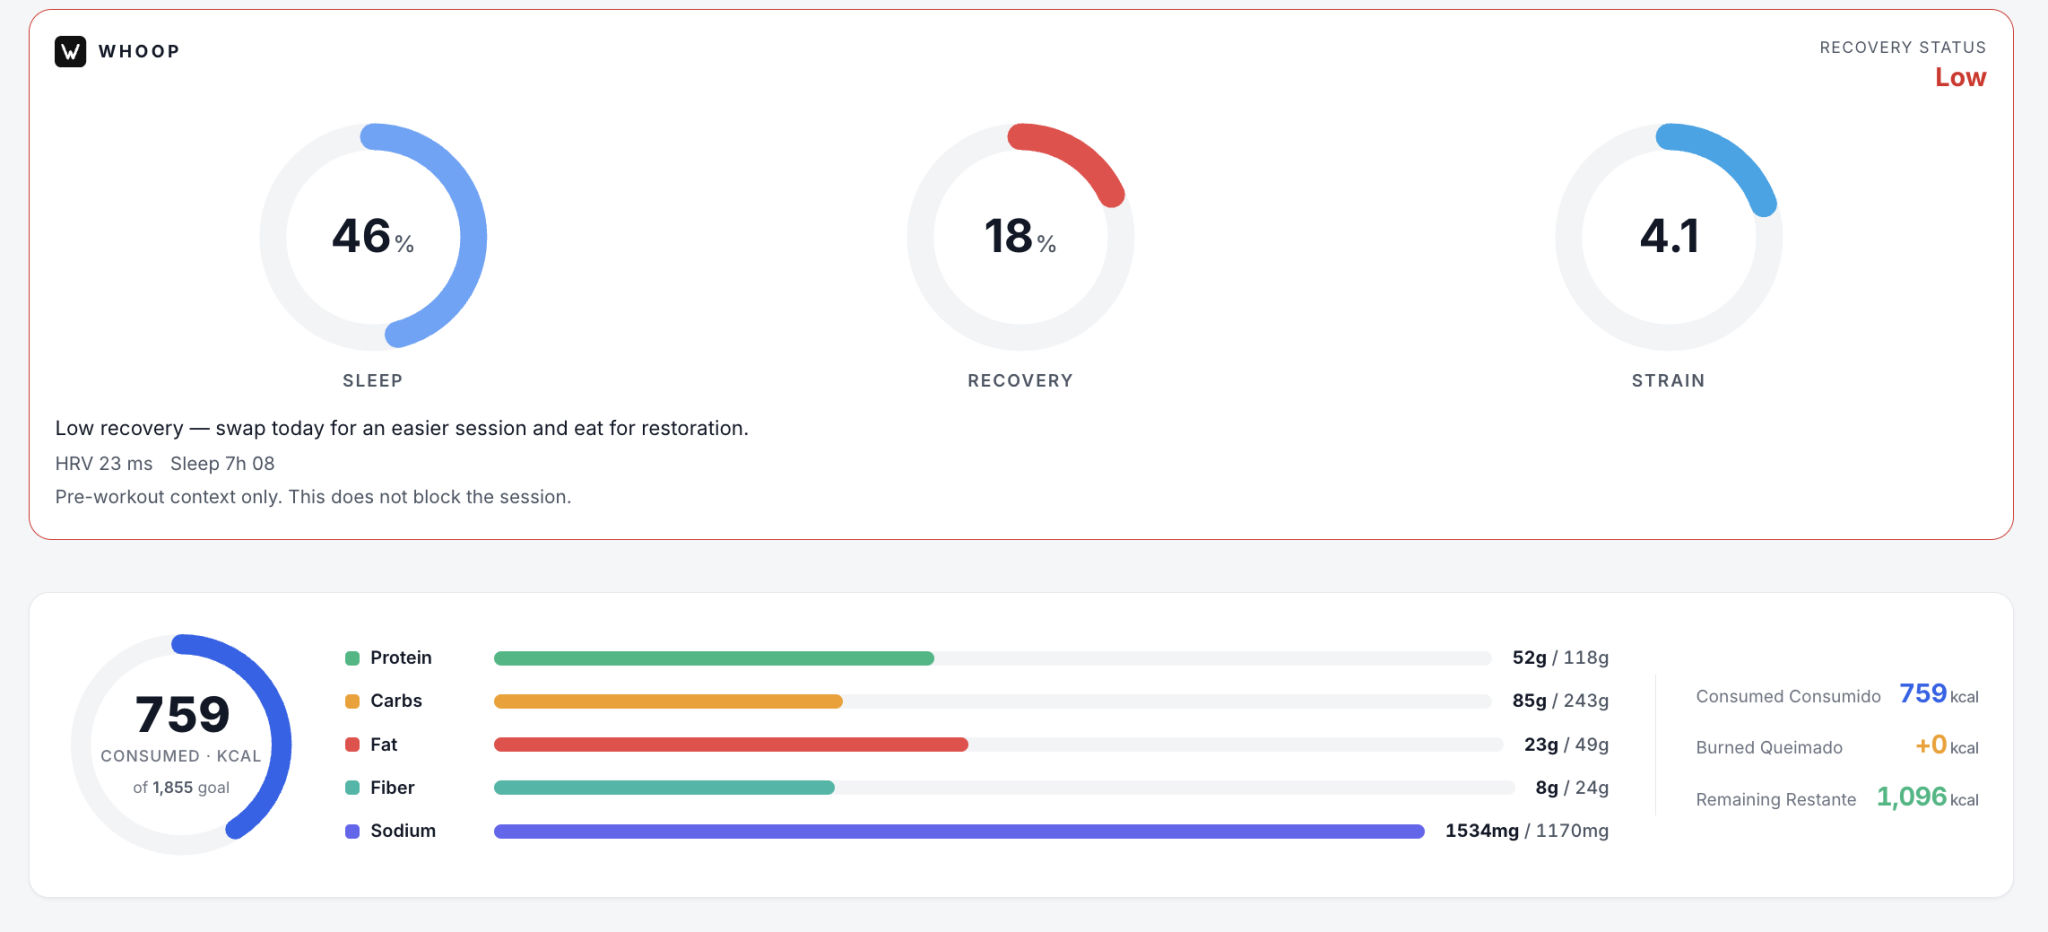Click the 759 consumed kcal ring

click(x=181, y=744)
